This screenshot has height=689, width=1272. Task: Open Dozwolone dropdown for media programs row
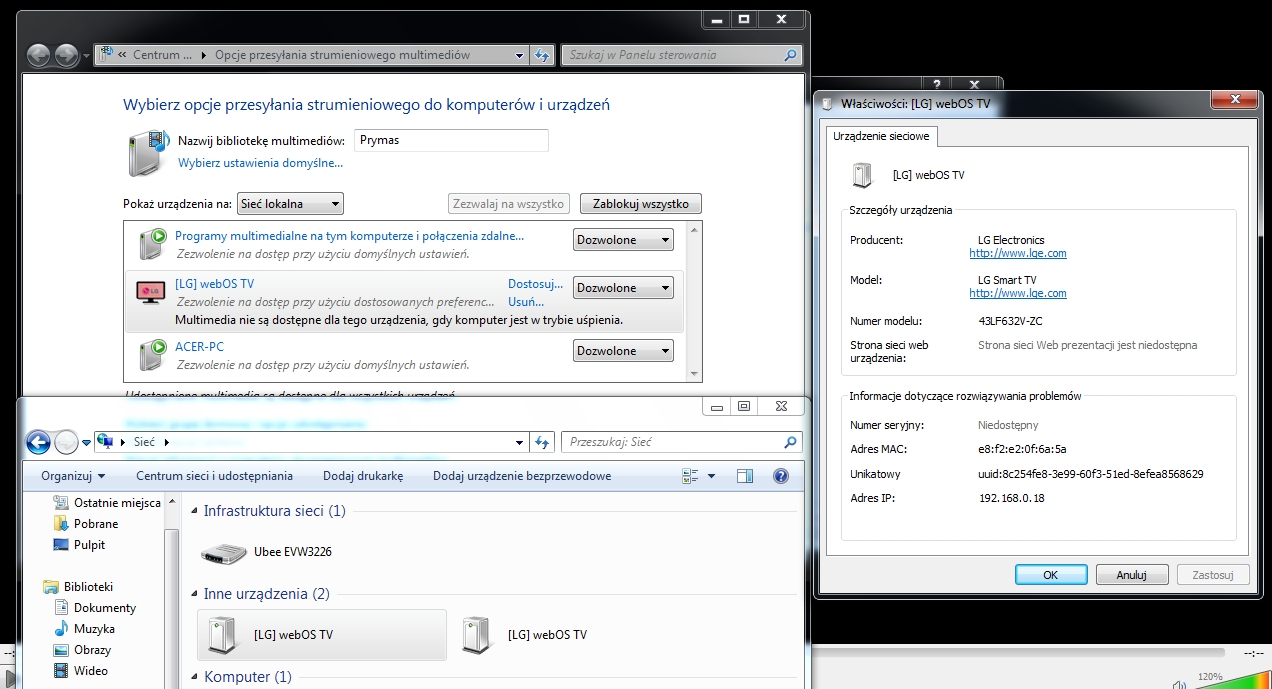(x=623, y=240)
